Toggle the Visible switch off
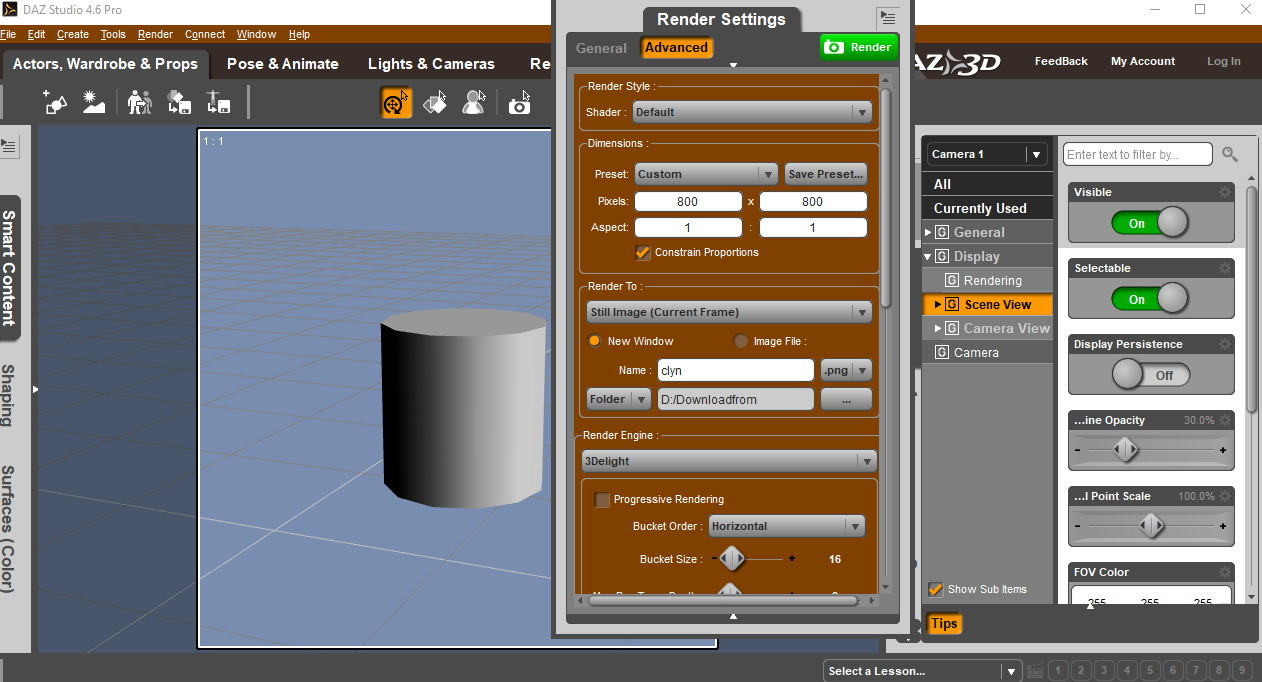This screenshot has height=682, width=1262. pos(1150,223)
